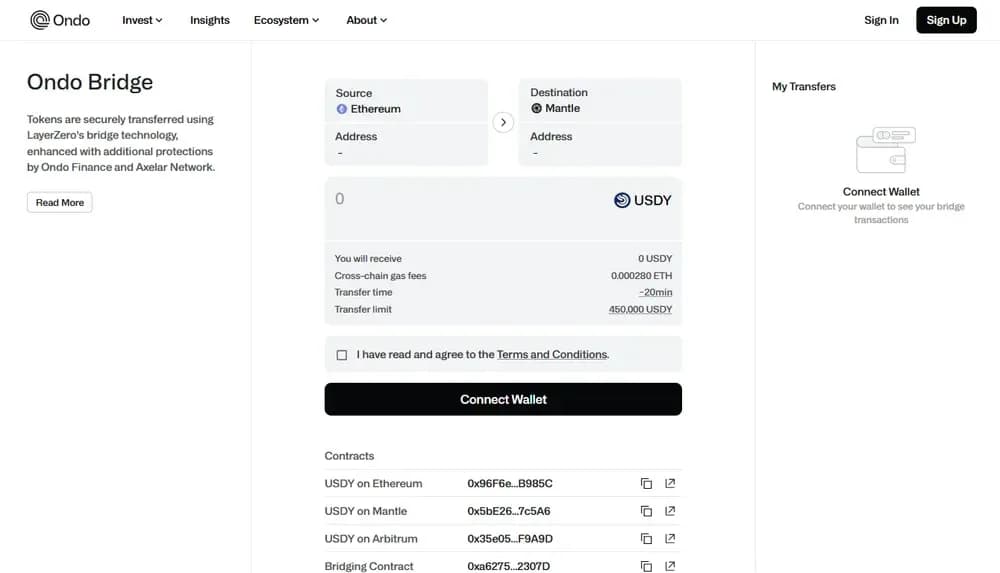Click address text 0x96F6e...B985C
Image resolution: width=1000 pixels, height=573 pixels.
(510, 484)
